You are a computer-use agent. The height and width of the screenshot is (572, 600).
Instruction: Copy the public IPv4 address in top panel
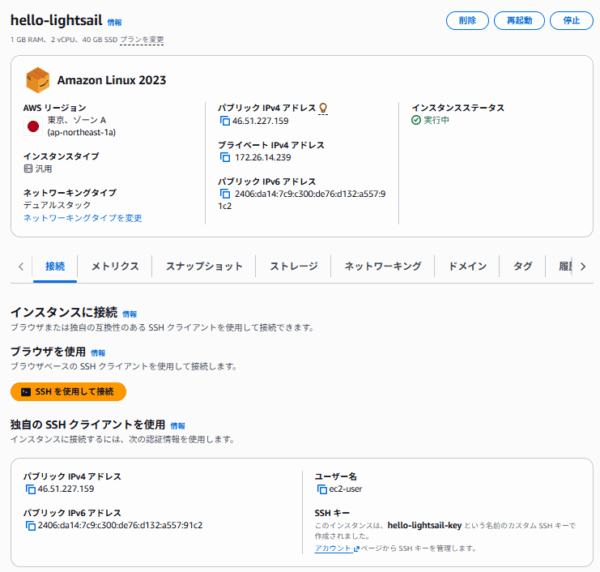pos(225,121)
